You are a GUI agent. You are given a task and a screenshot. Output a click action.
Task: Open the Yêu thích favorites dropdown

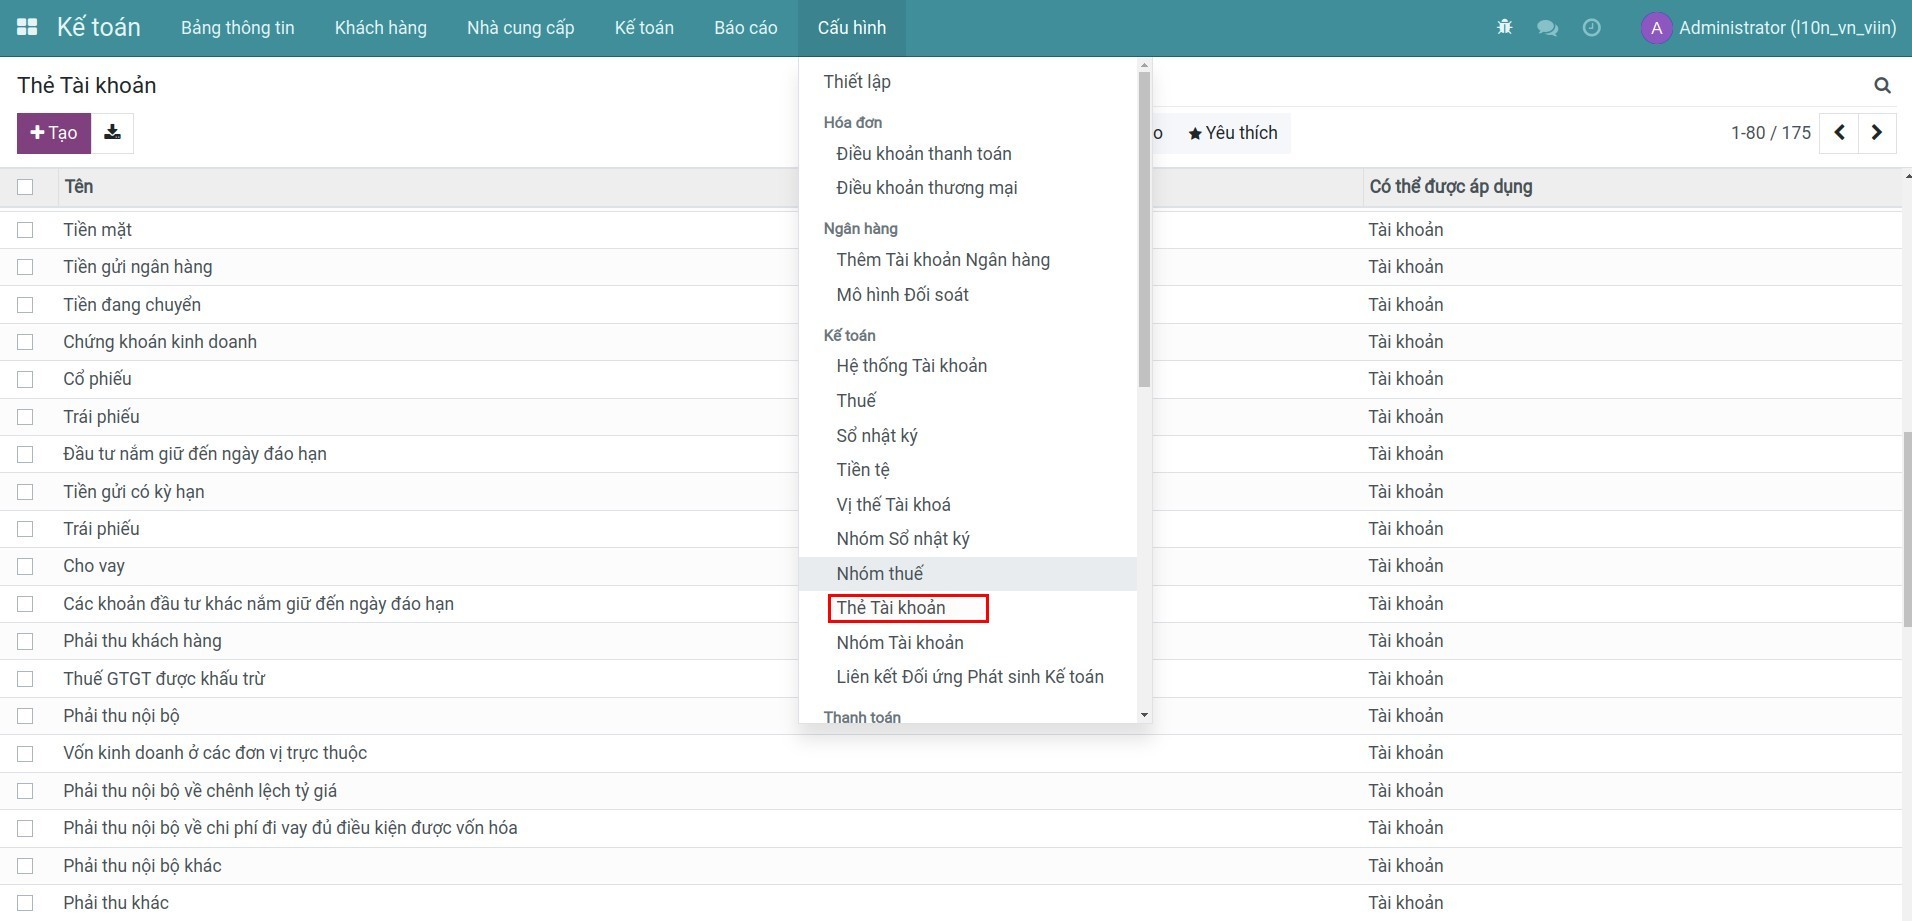pyautogui.click(x=1232, y=133)
